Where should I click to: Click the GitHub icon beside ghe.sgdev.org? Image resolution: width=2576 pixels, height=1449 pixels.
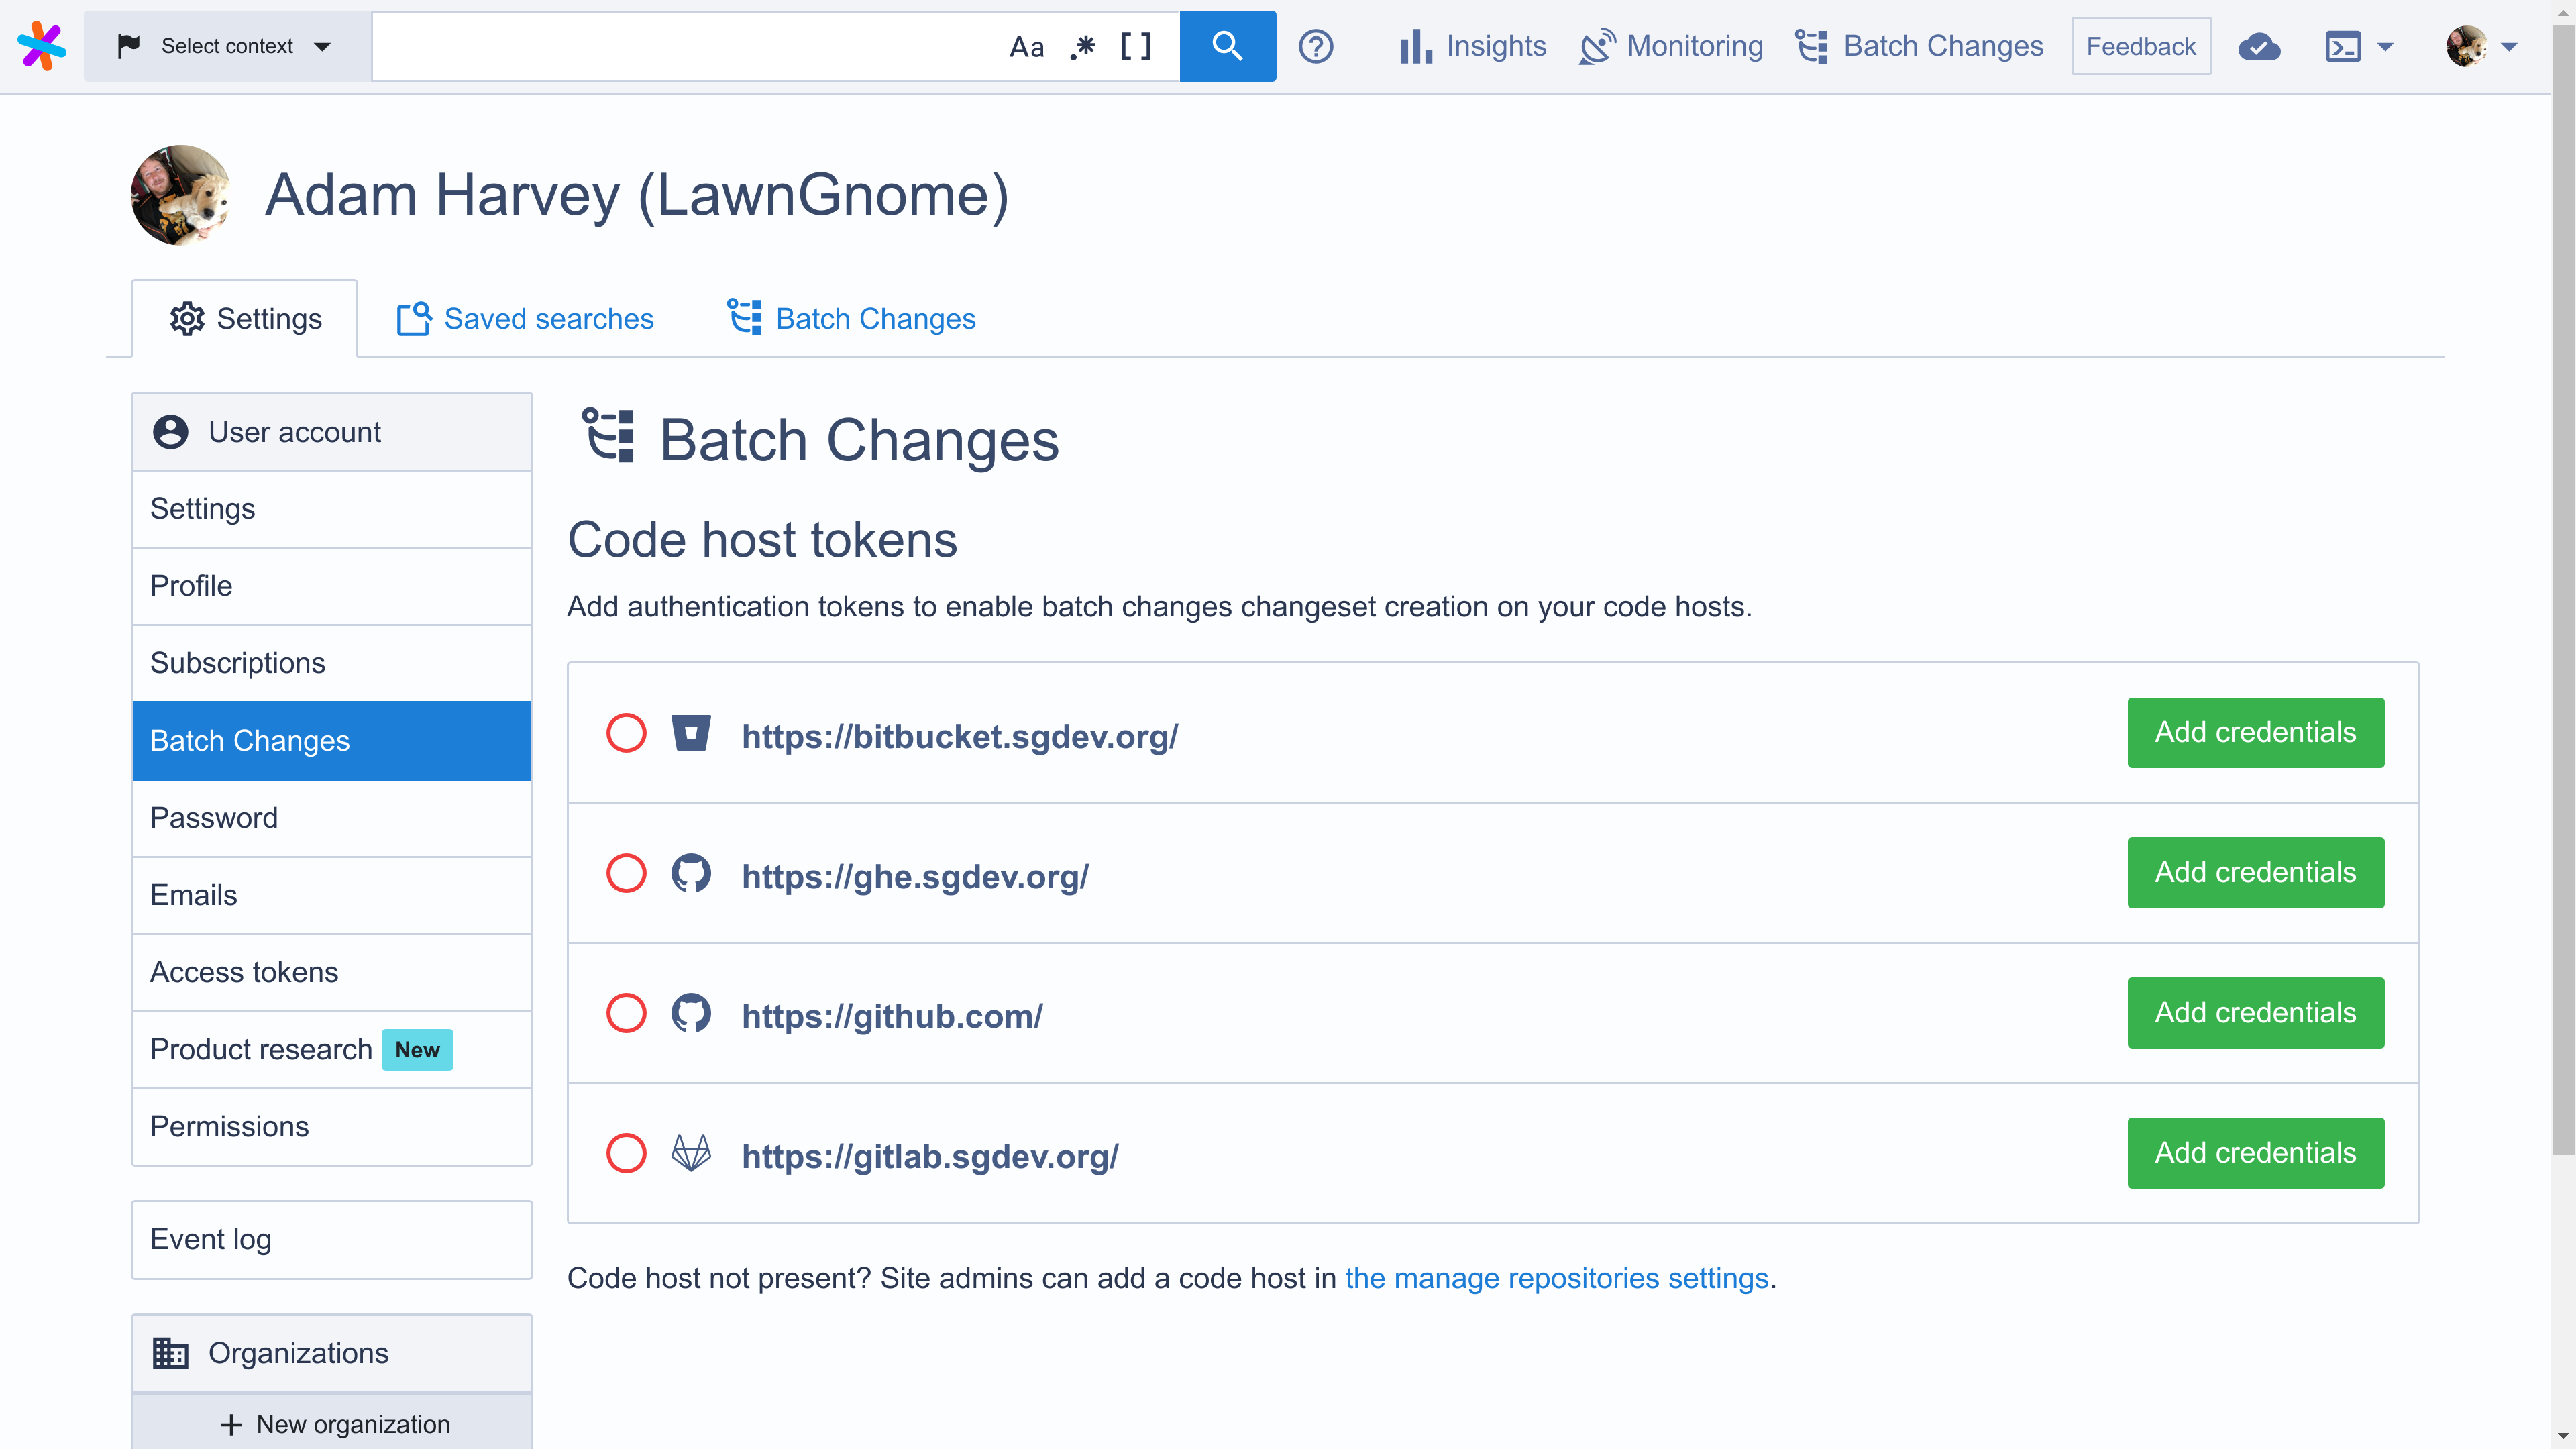pyautogui.click(x=690, y=873)
